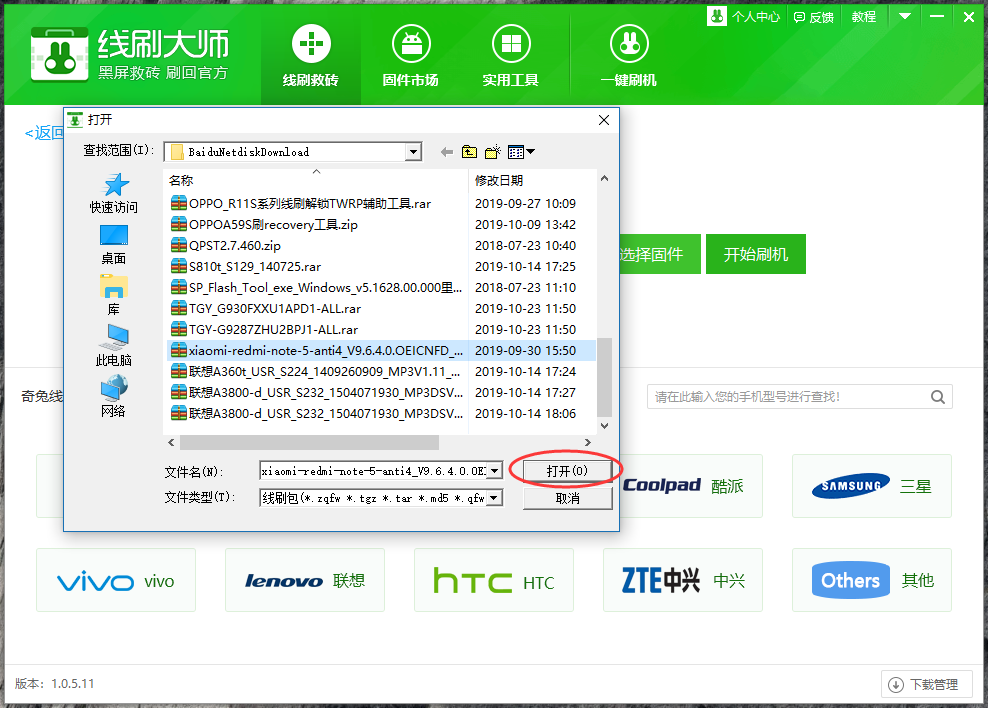Image resolution: width=988 pixels, height=708 pixels.
Task: Choose the Coolpad 酷派 brand
Action: click(691, 486)
